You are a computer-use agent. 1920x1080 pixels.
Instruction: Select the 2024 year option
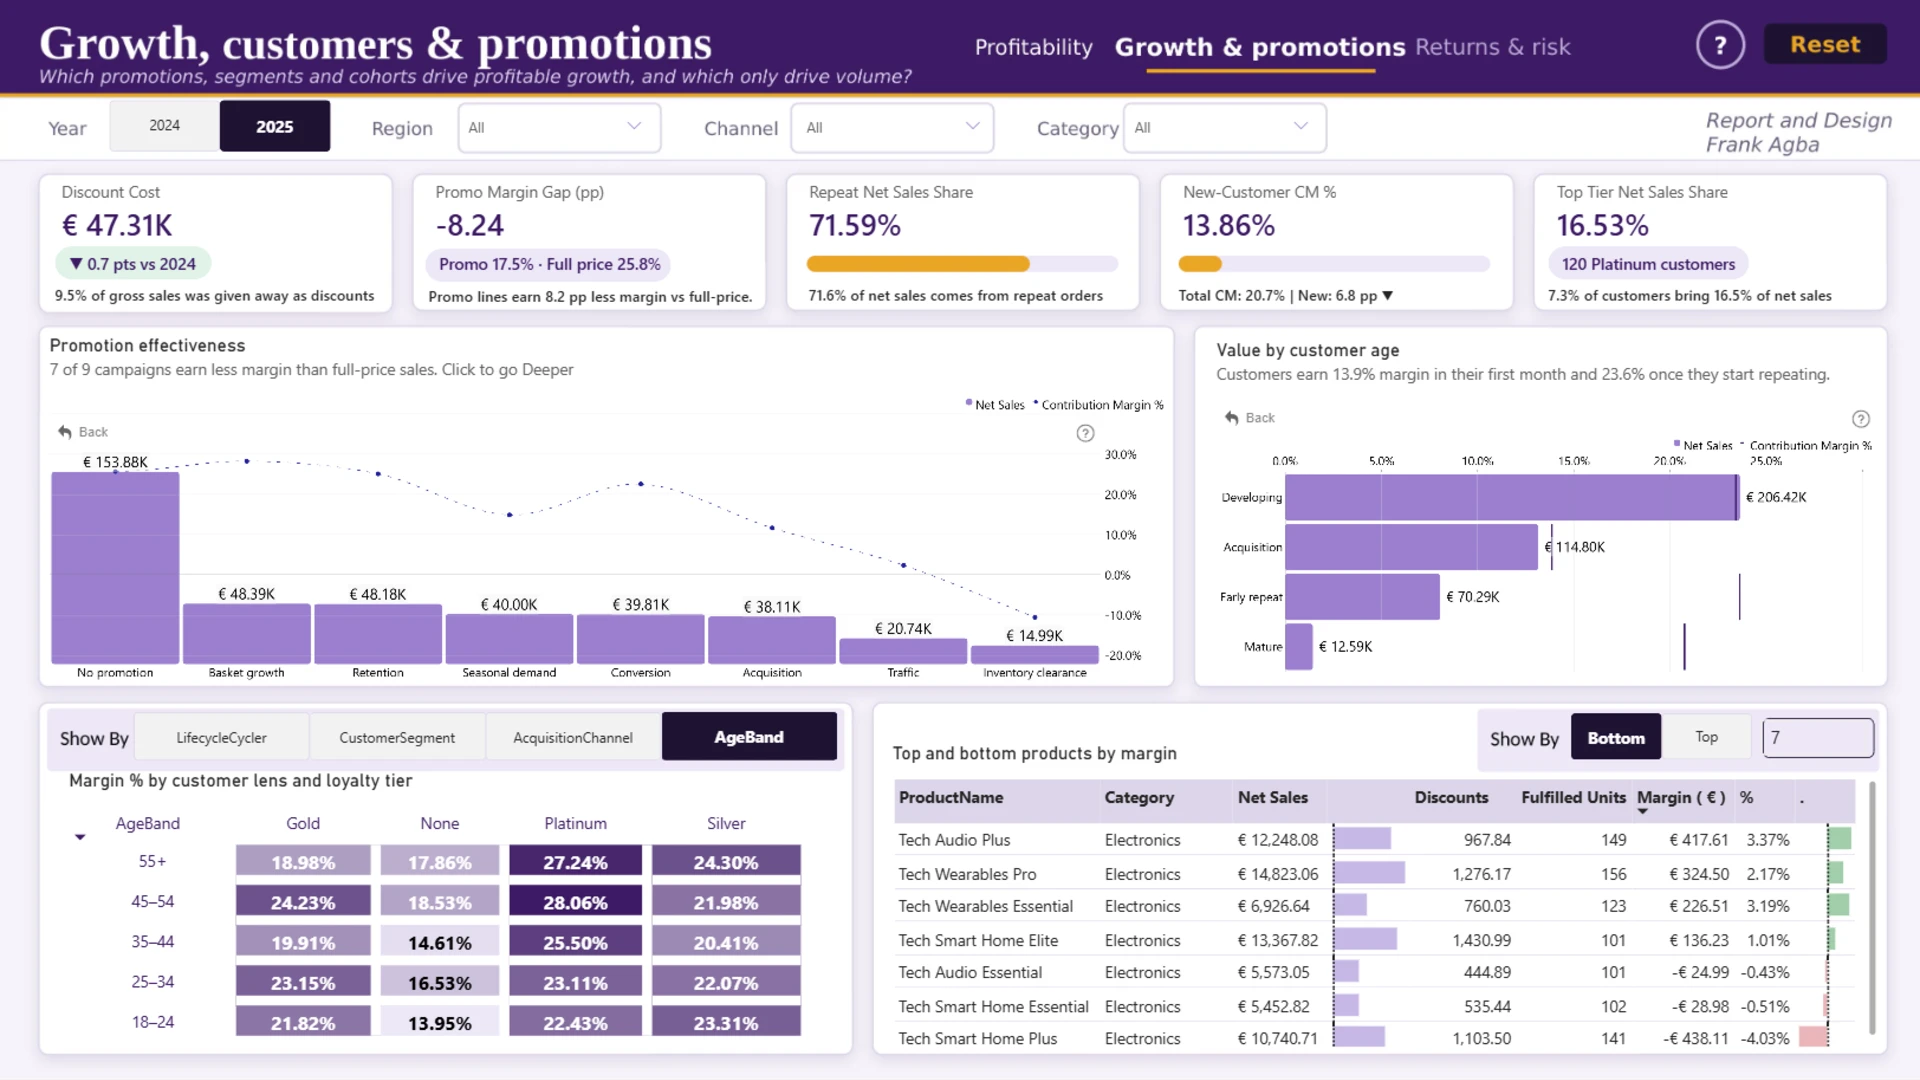pos(165,126)
